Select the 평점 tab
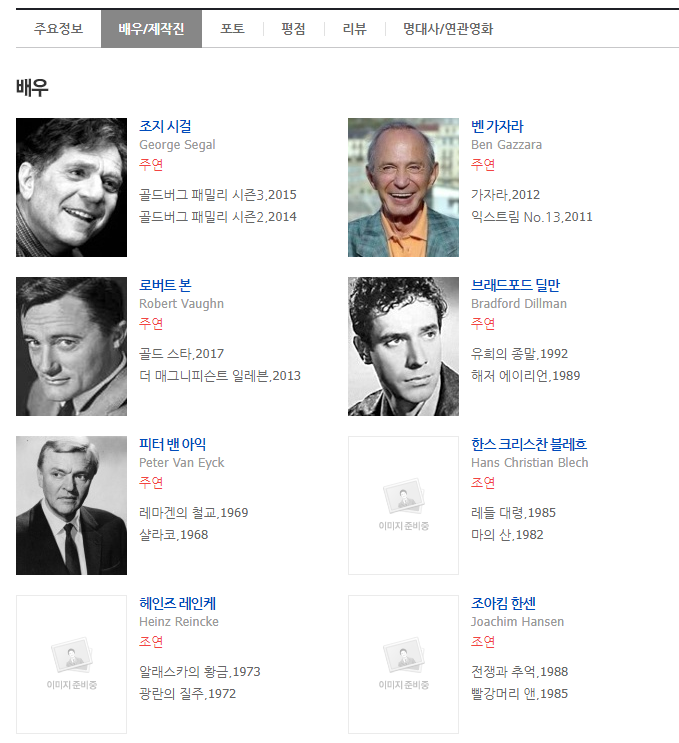 pyautogui.click(x=293, y=29)
